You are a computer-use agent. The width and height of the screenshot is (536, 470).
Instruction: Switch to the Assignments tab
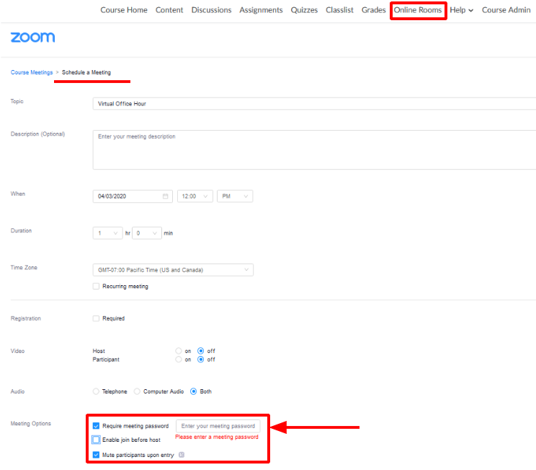[261, 10]
